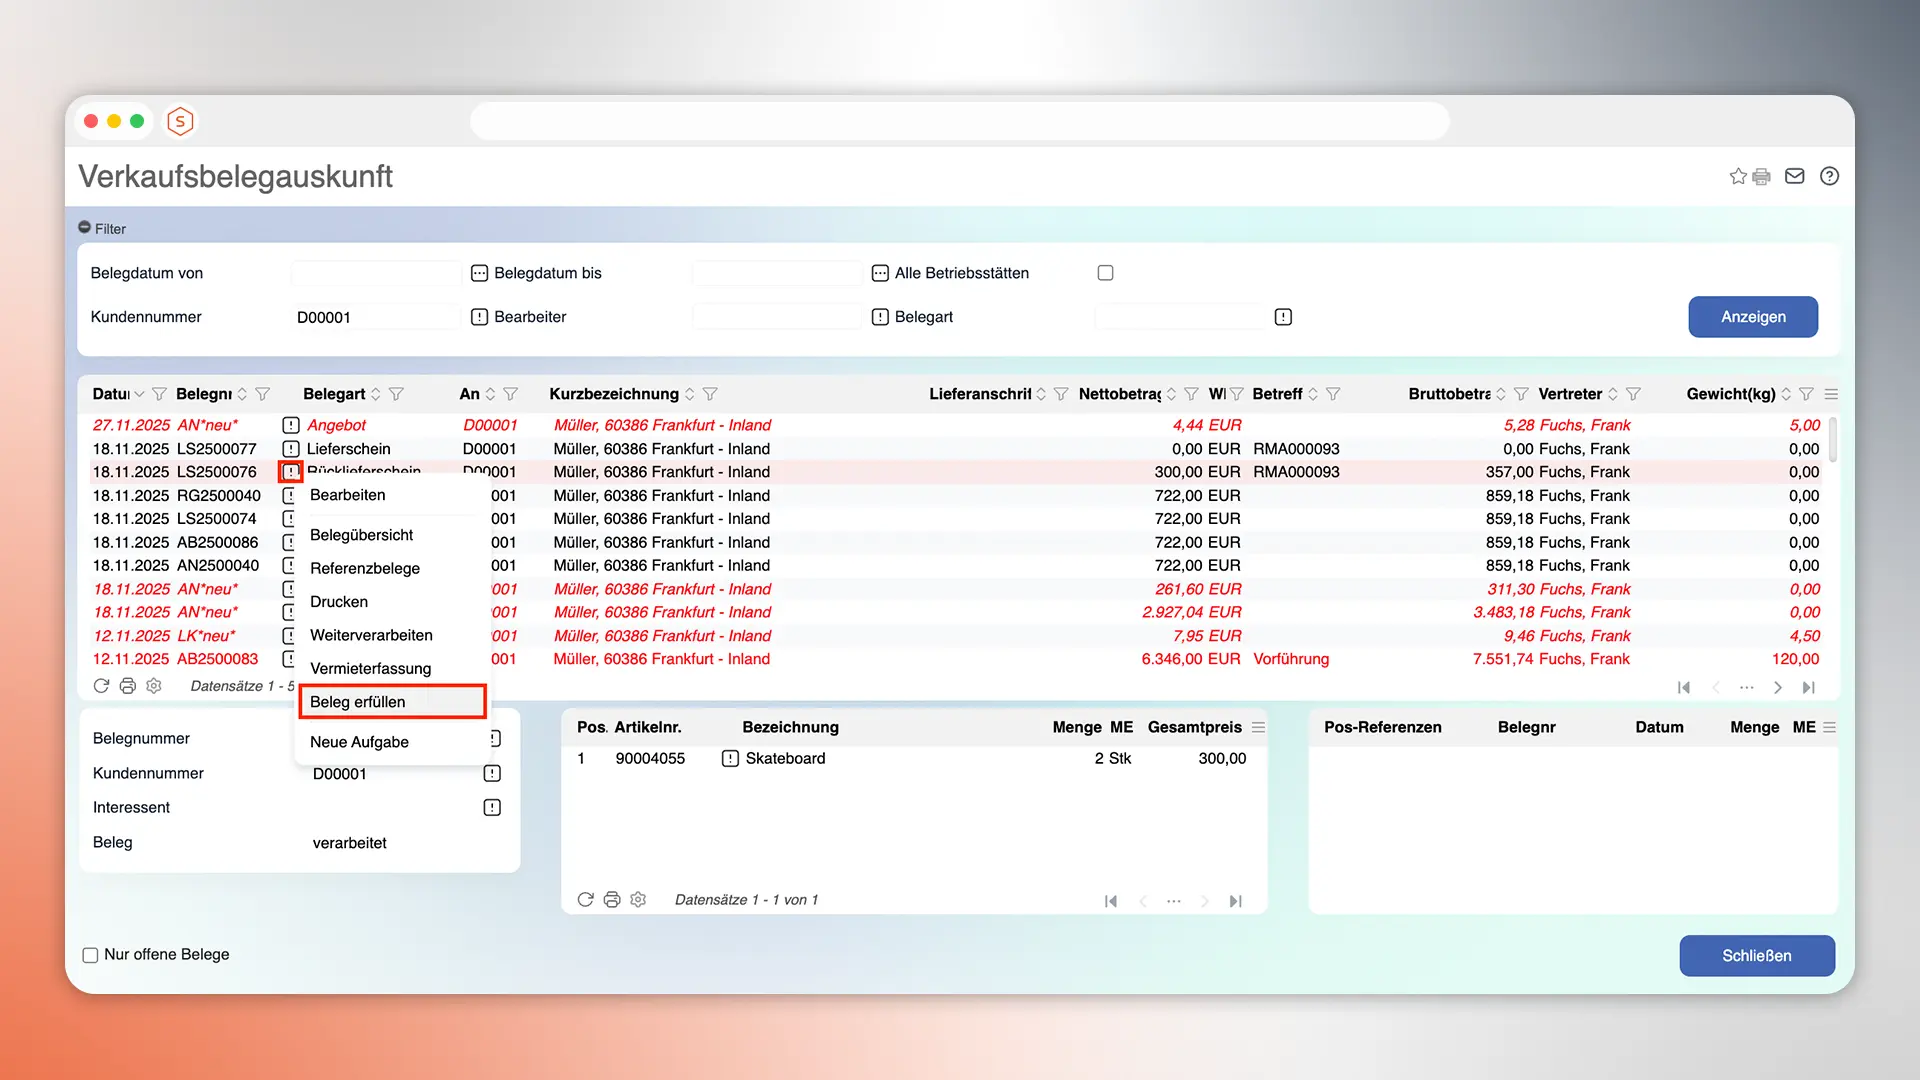Click the email envelope icon
Image resolution: width=1920 pixels, height=1080 pixels.
1795,176
